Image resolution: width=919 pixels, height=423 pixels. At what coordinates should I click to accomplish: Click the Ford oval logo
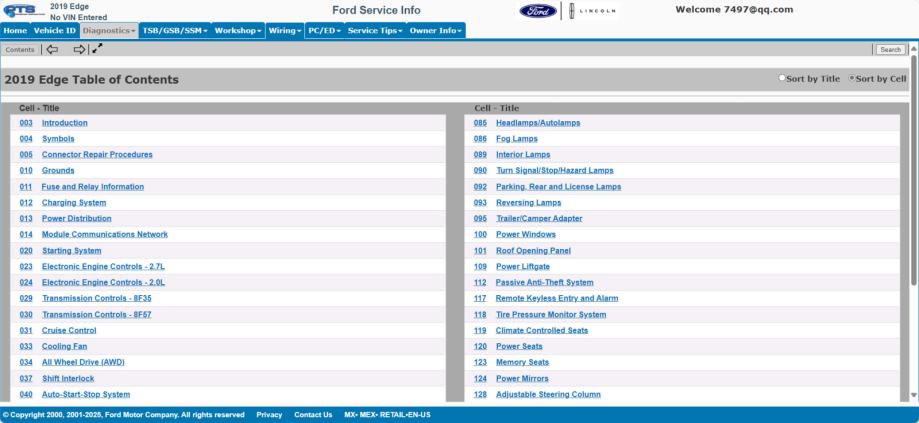538,11
